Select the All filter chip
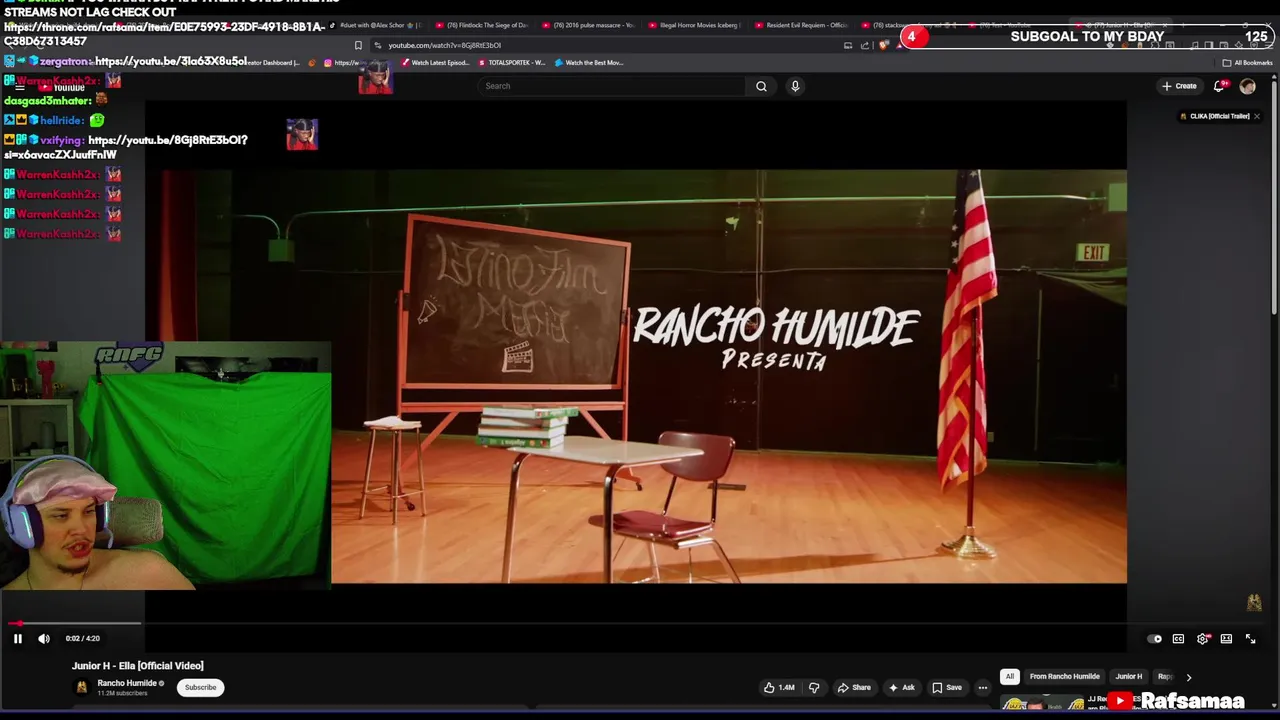The image size is (1280, 720). coord(1010,676)
